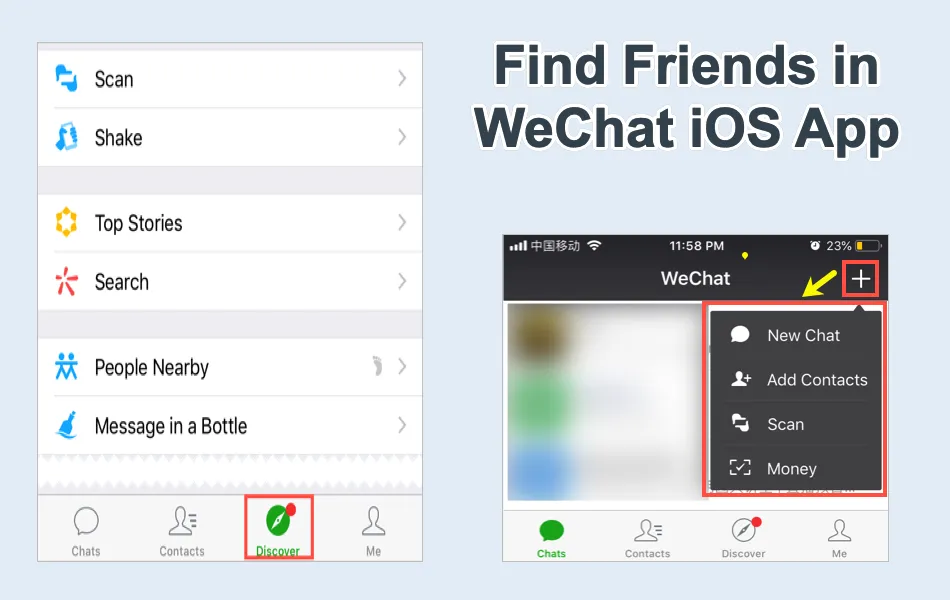
Task: Tap the red Search spark icon
Action: coord(66,281)
